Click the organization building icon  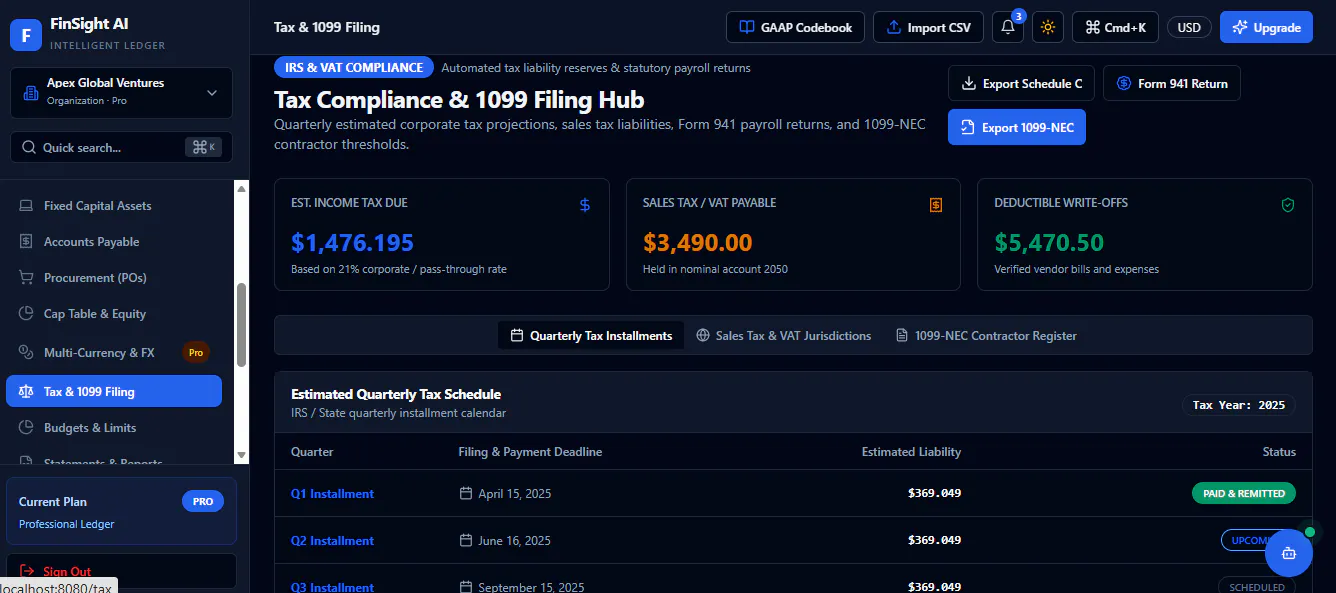31,93
